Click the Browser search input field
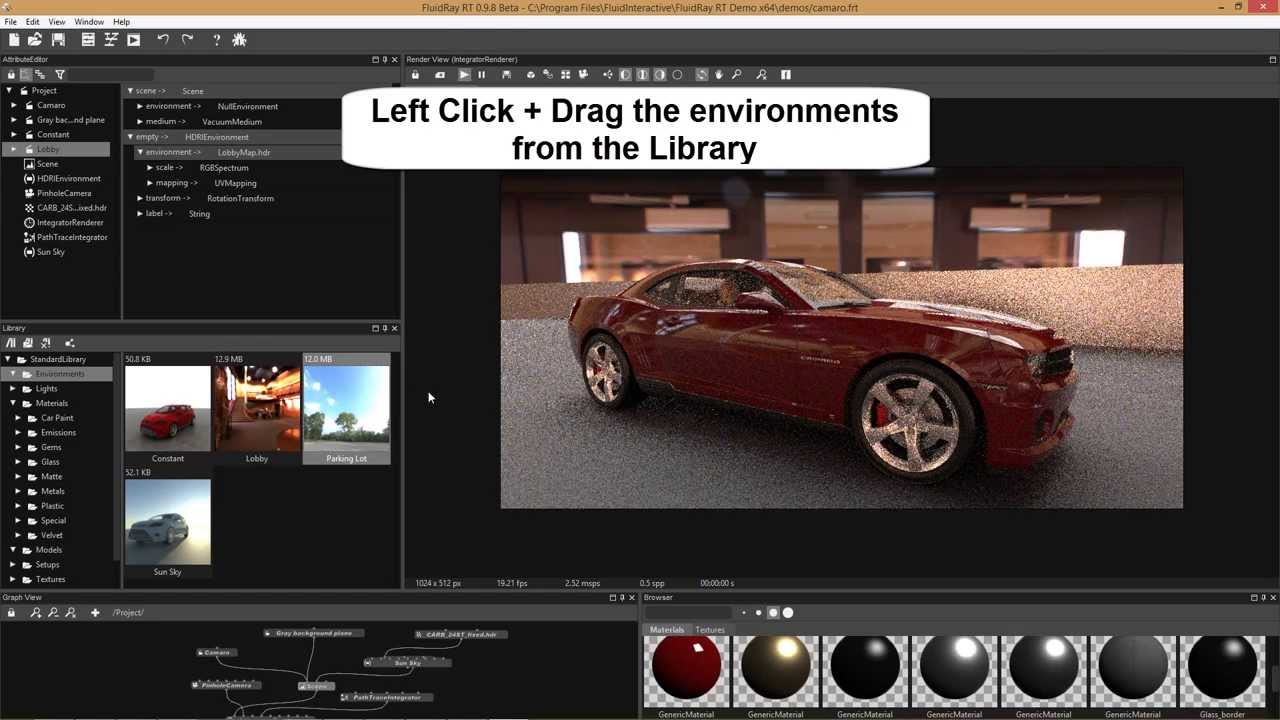Screen dimensions: 1280x720 (x=688, y=612)
